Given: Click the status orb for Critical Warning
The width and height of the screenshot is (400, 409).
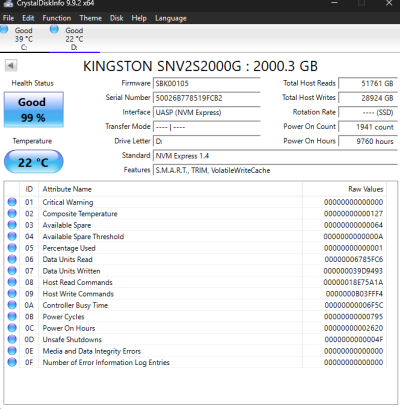Looking at the screenshot, I should pos(12,202).
